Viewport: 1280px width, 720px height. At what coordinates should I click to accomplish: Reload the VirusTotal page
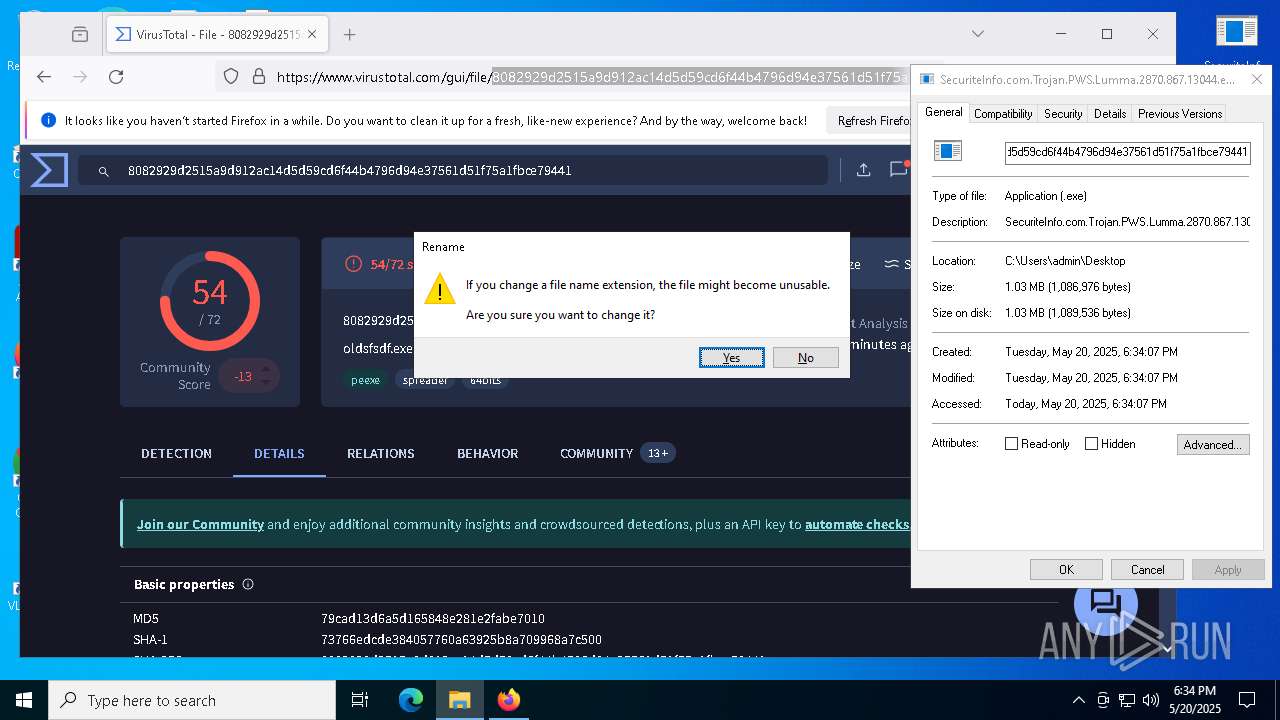coord(116,77)
